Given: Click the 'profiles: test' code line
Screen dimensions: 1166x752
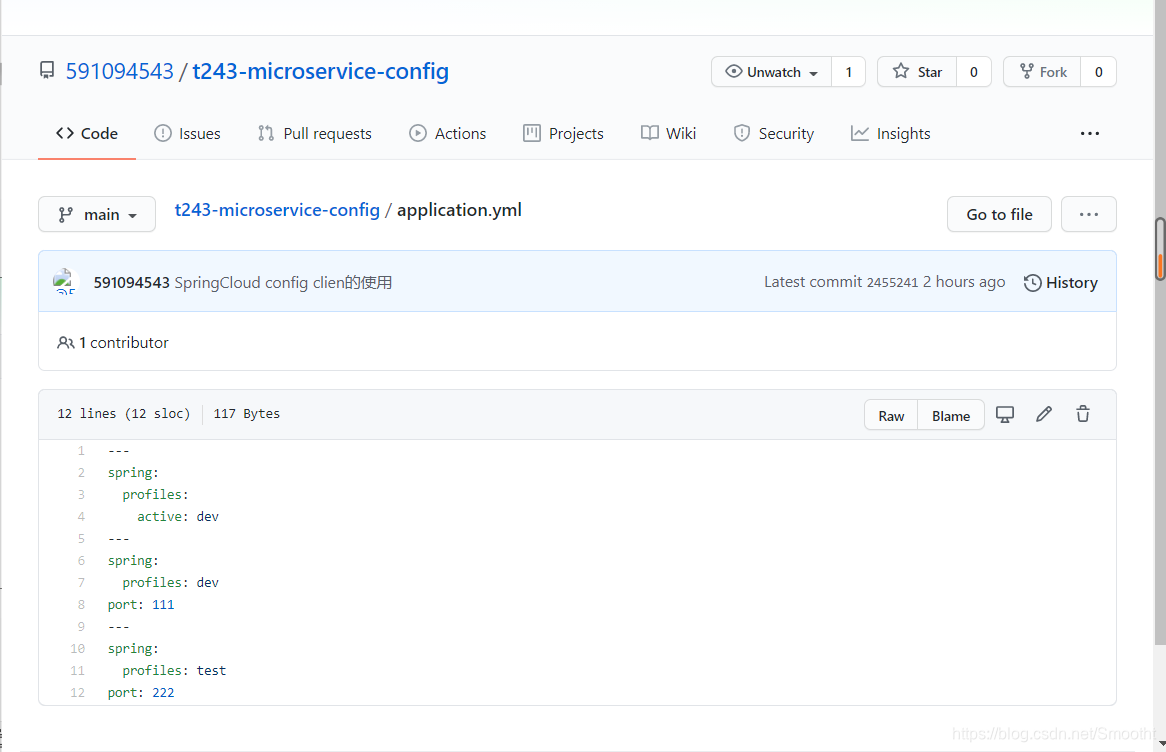Looking at the screenshot, I should (x=174, y=671).
